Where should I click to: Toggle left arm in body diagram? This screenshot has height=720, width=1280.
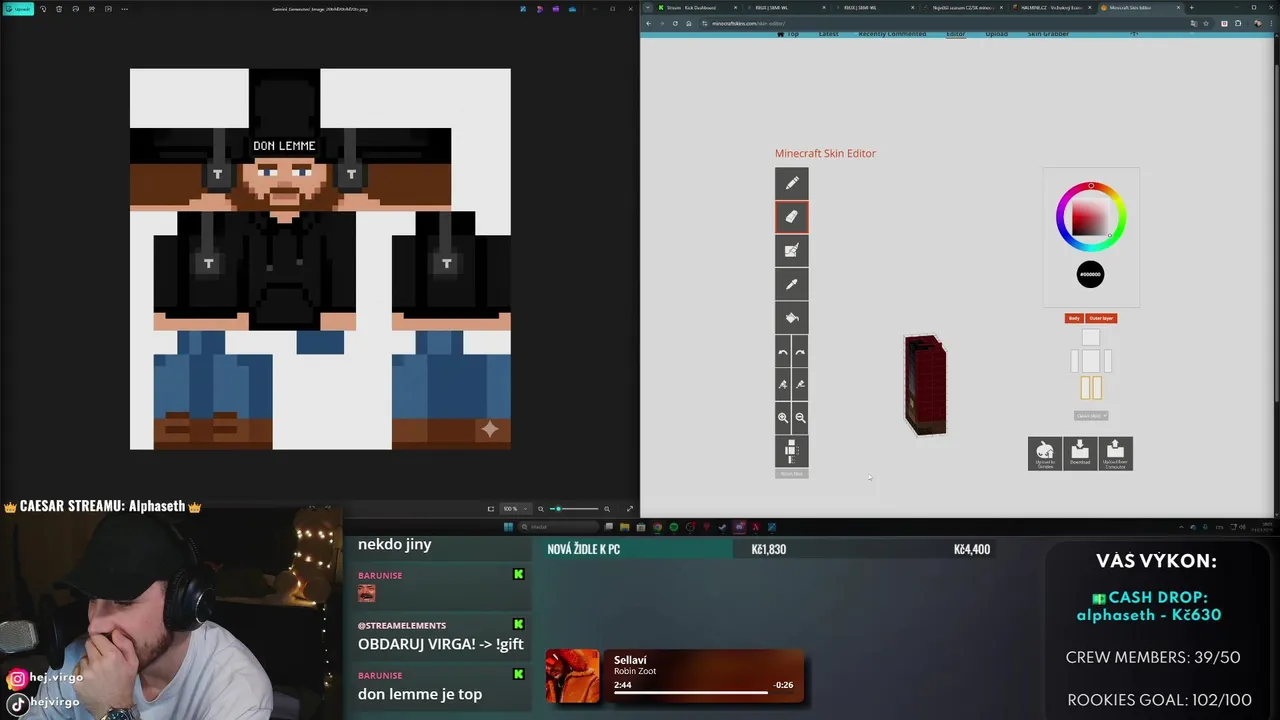pyautogui.click(x=1075, y=361)
